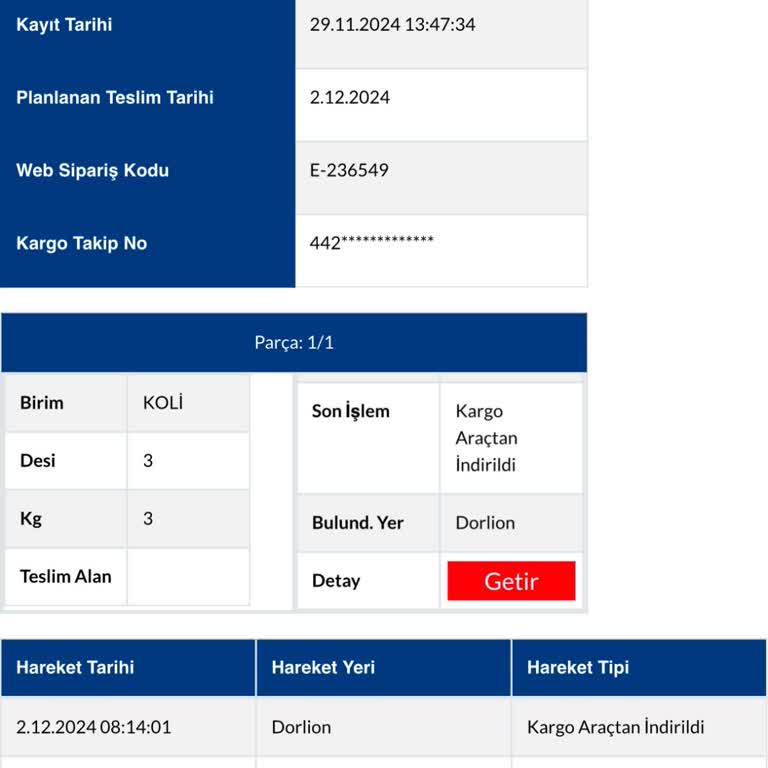This screenshot has height=768, width=768.
Task: Select the movement timestamp 2.12.2024 08:14:01
Action: coord(93,727)
